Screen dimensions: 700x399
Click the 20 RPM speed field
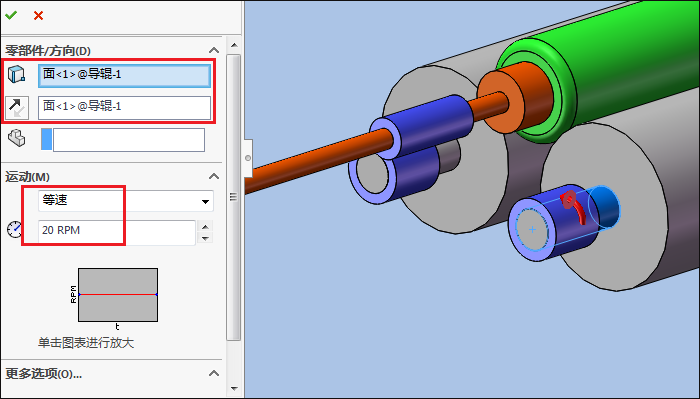(x=117, y=230)
